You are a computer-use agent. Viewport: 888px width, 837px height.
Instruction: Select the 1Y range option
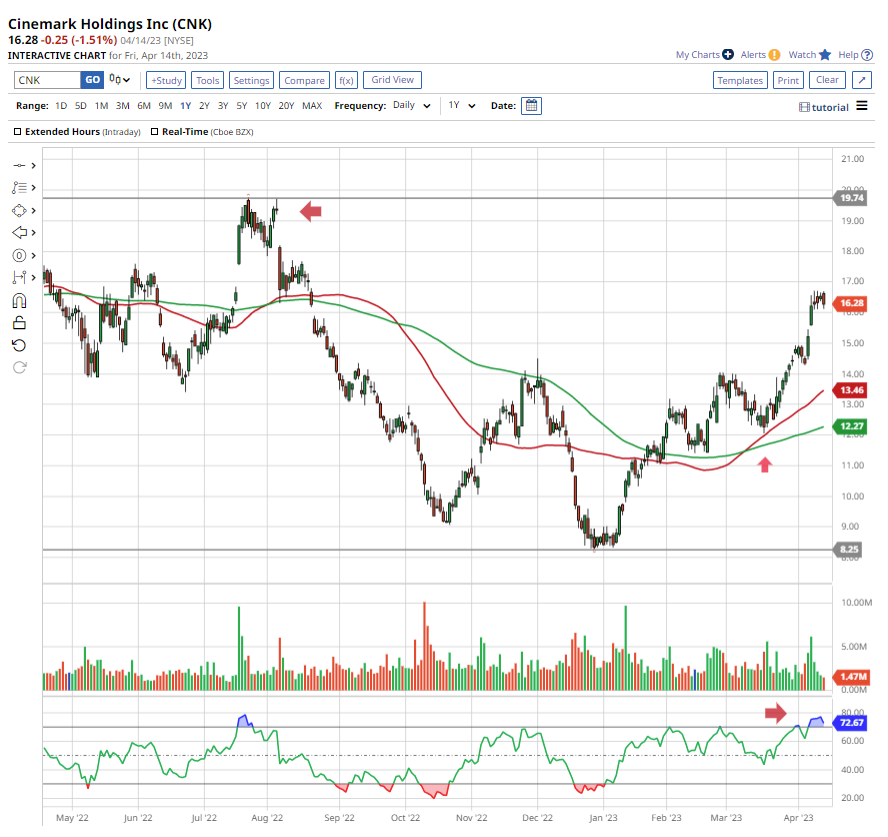[x=186, y=106]
